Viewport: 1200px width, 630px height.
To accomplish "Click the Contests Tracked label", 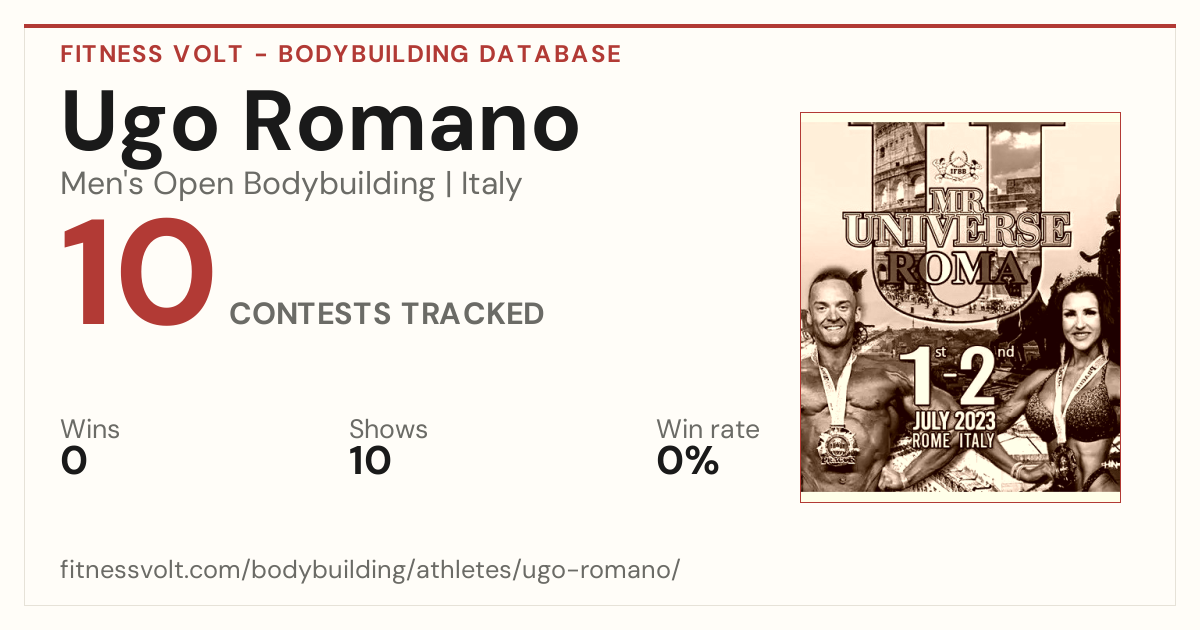I will point(387,314).
